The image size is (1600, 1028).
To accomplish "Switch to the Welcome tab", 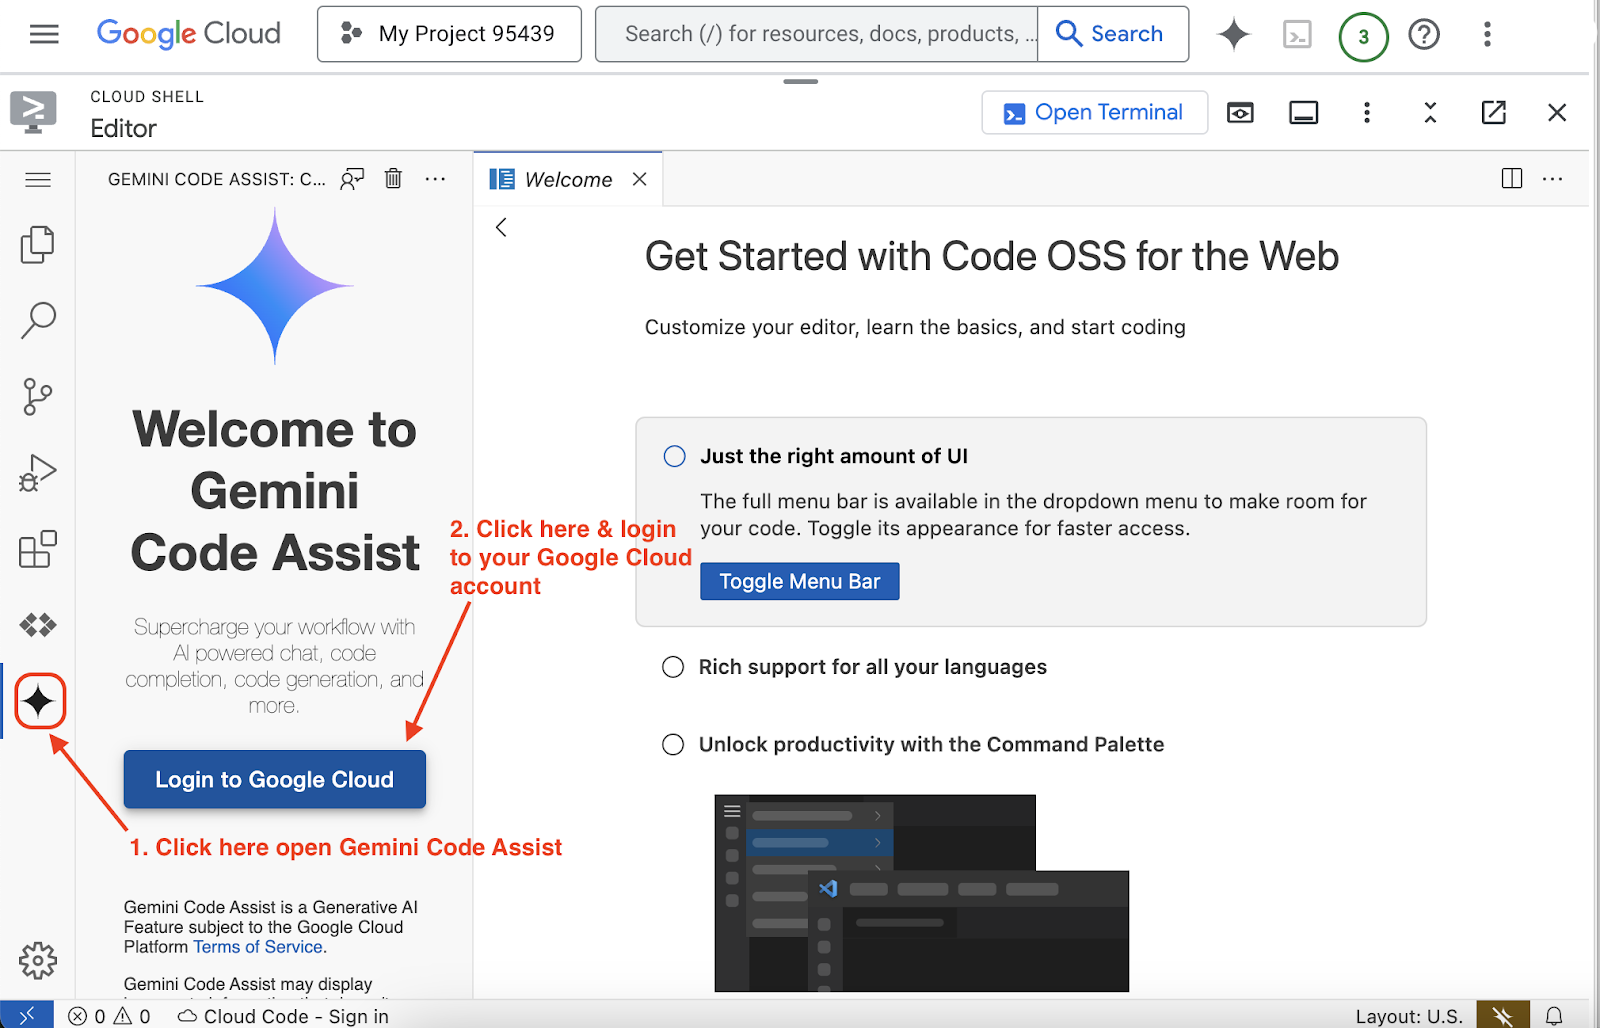I will point(567,180).
